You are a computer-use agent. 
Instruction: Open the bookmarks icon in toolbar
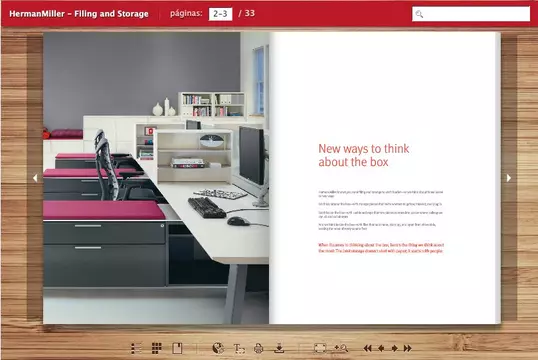[x=177, y=348]
